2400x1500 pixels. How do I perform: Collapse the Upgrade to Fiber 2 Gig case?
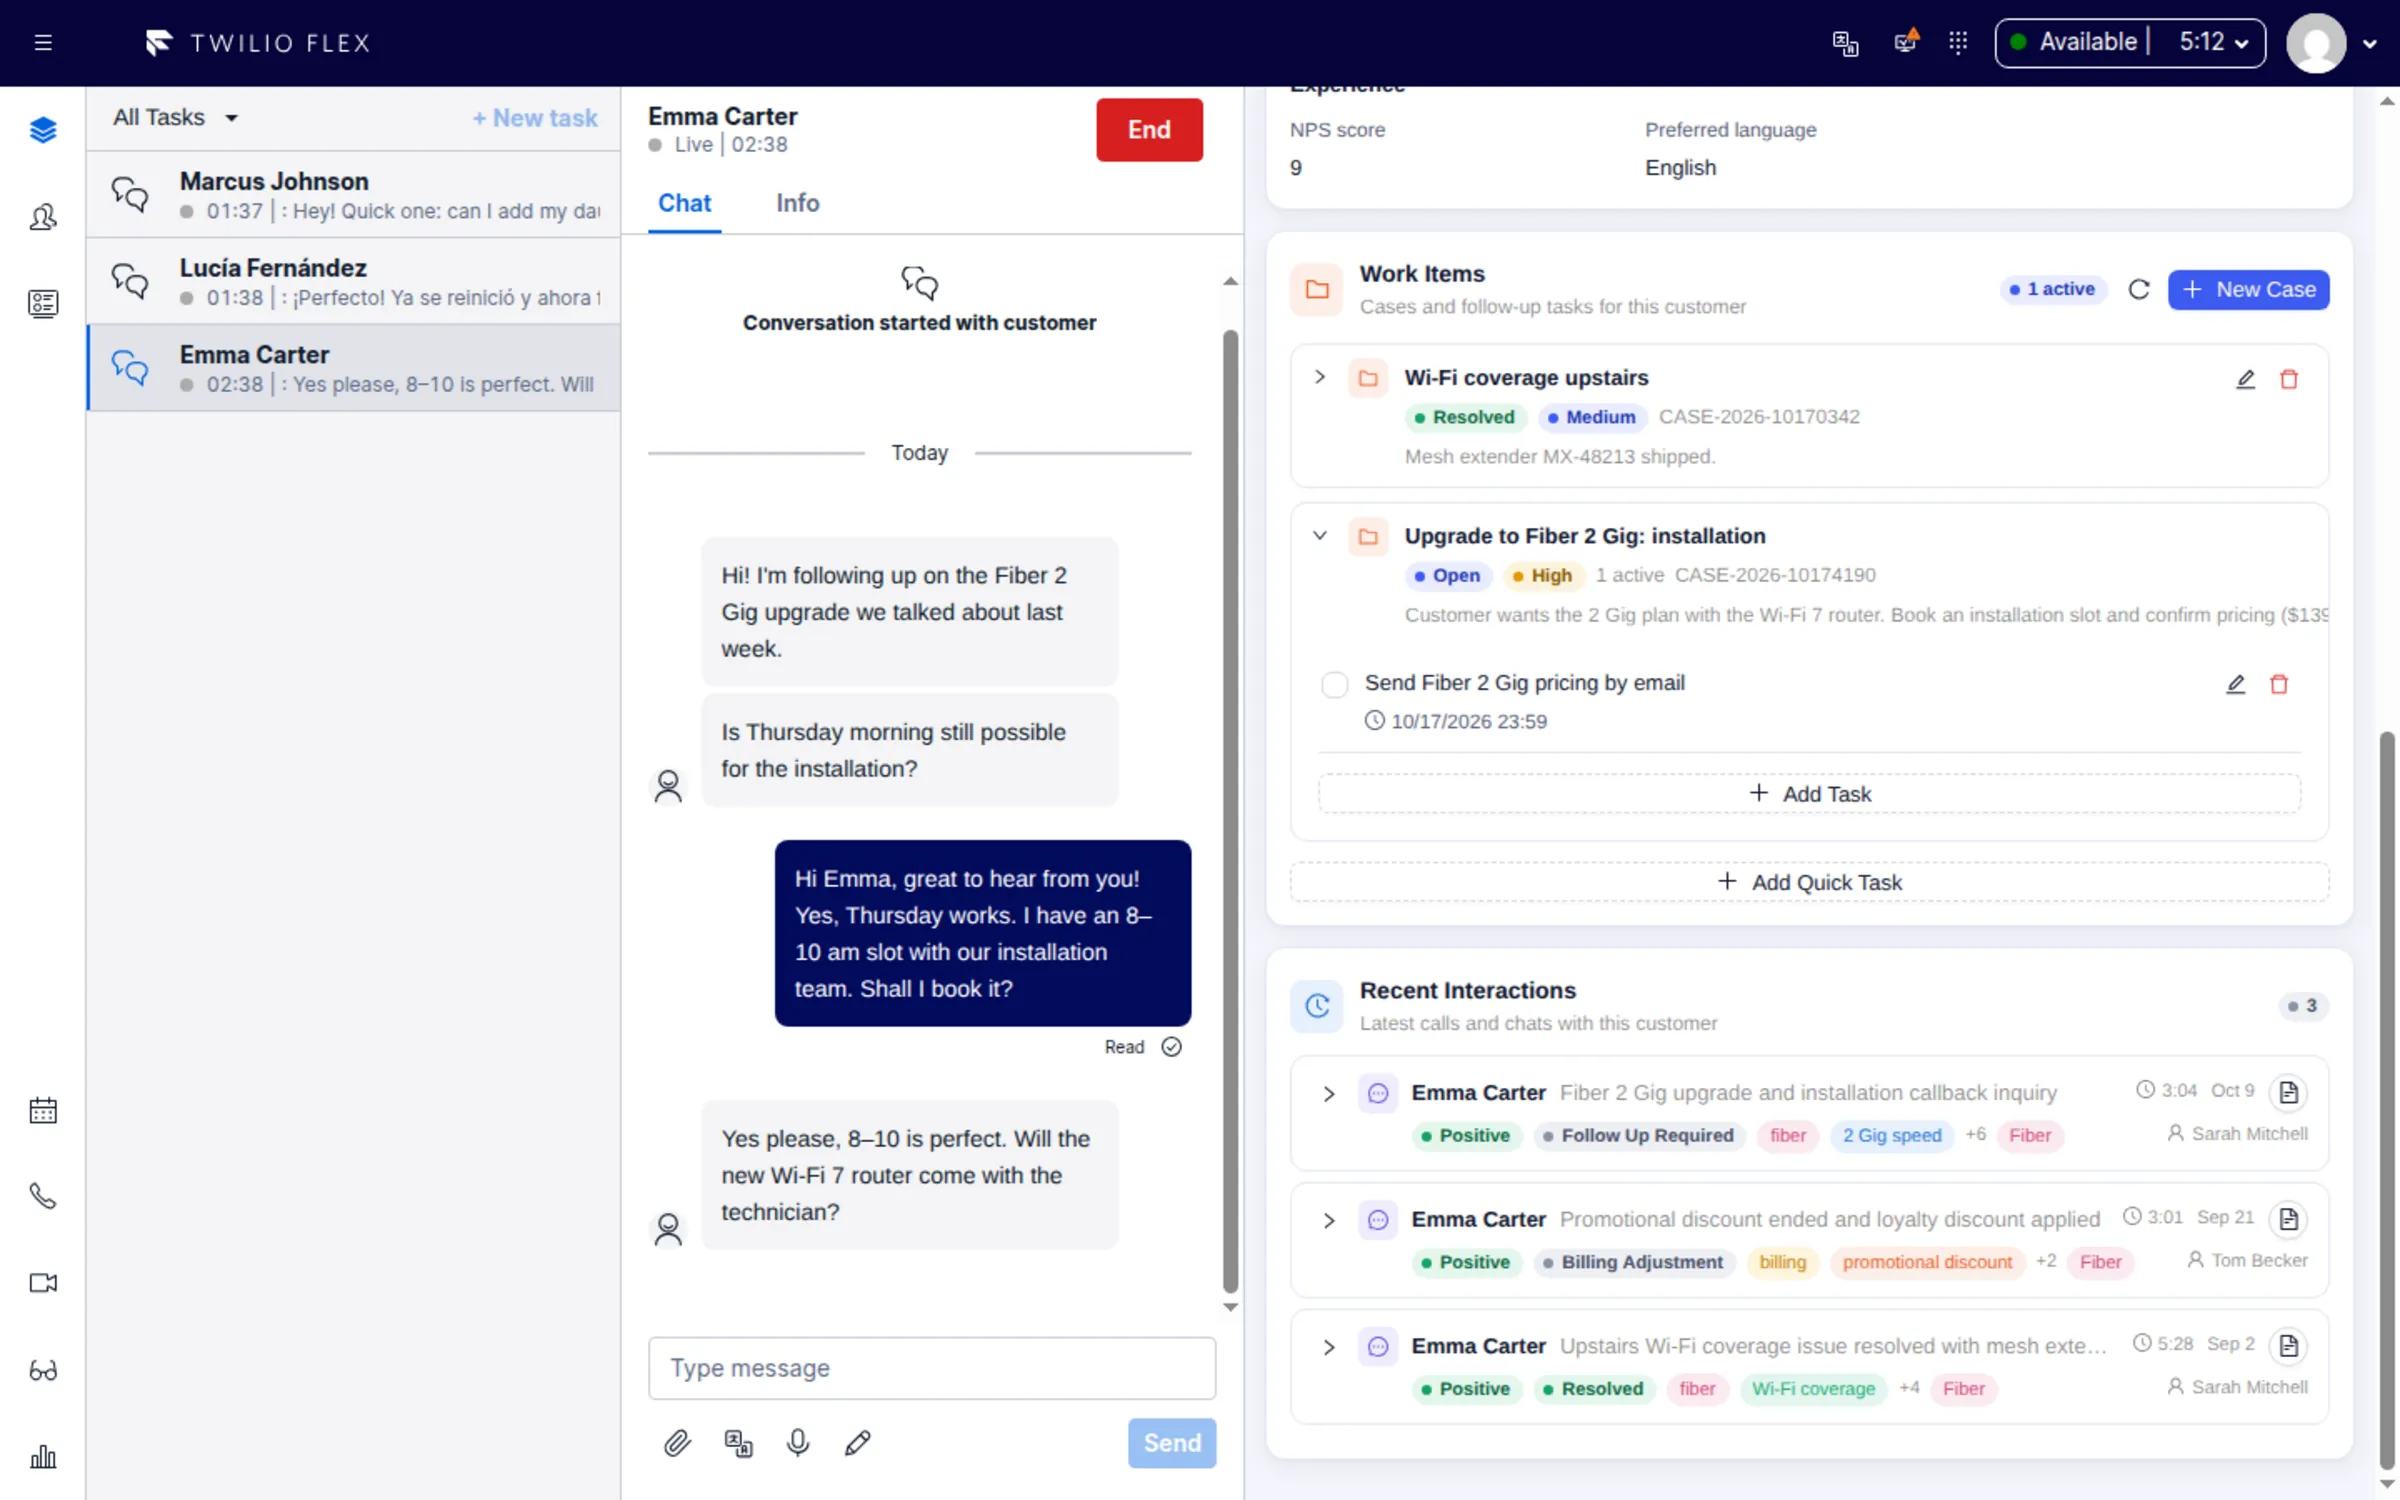[x=1320, y=536]
